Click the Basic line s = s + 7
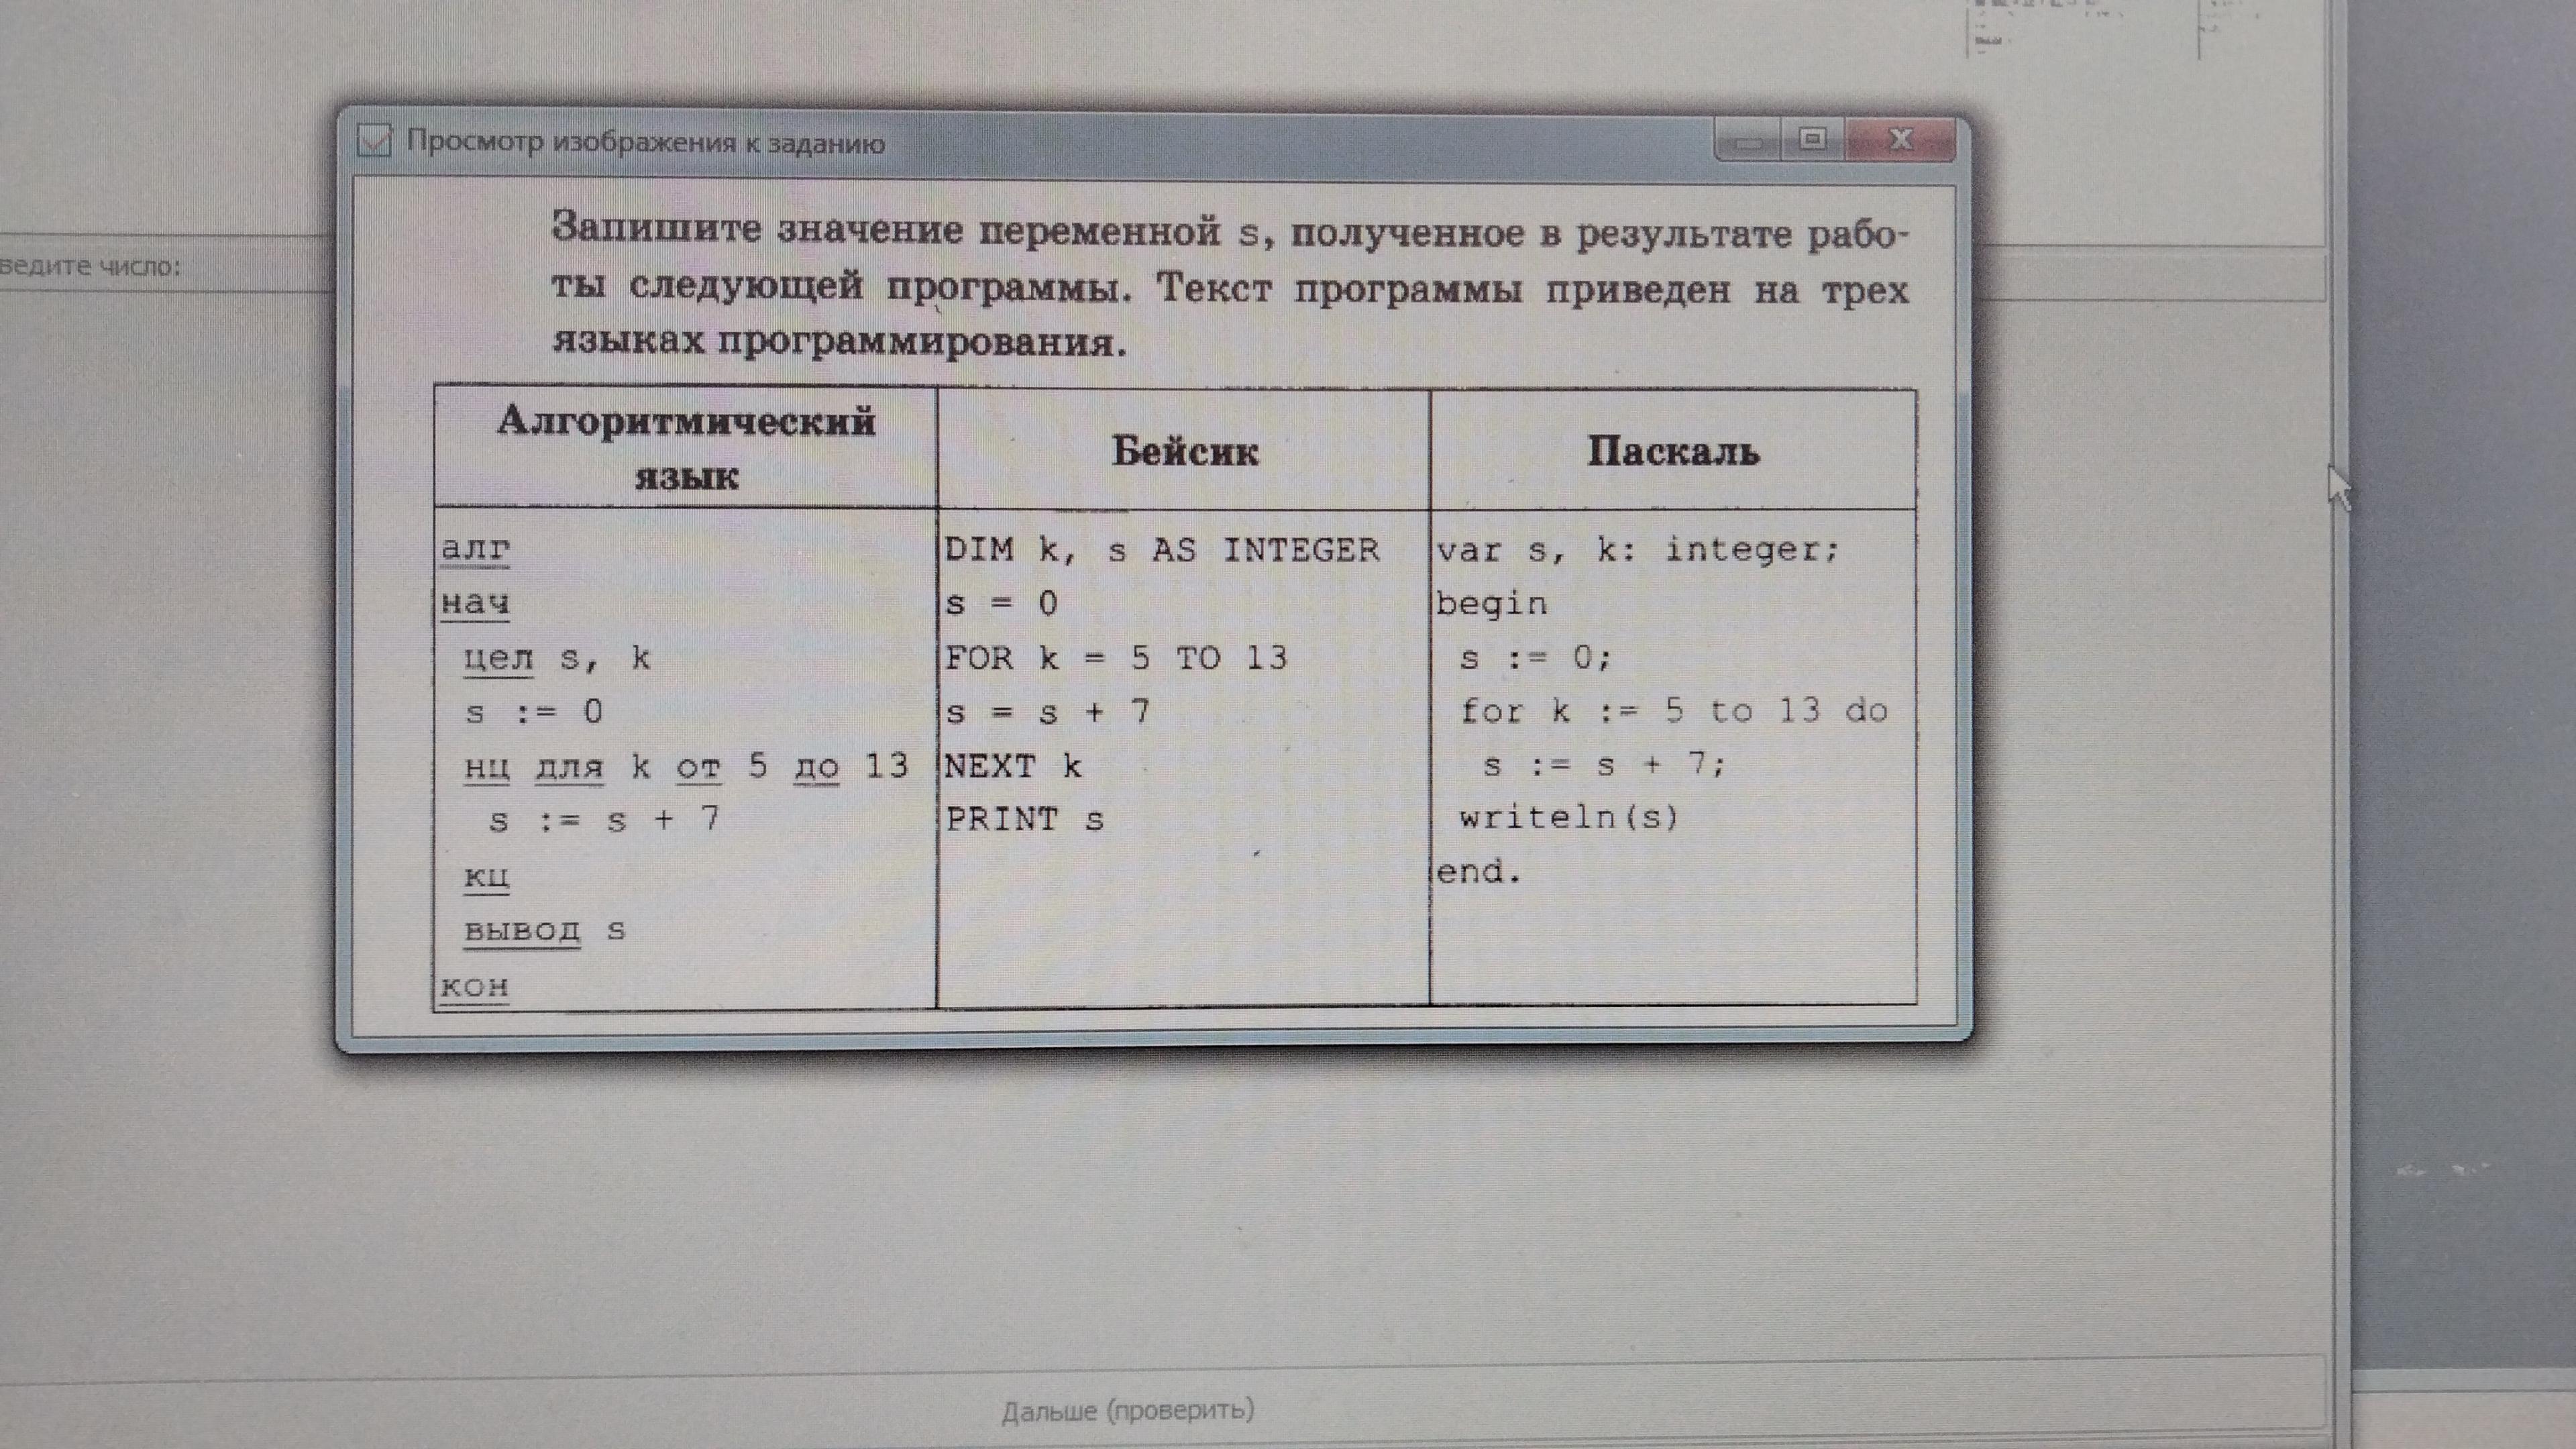 1047,712
